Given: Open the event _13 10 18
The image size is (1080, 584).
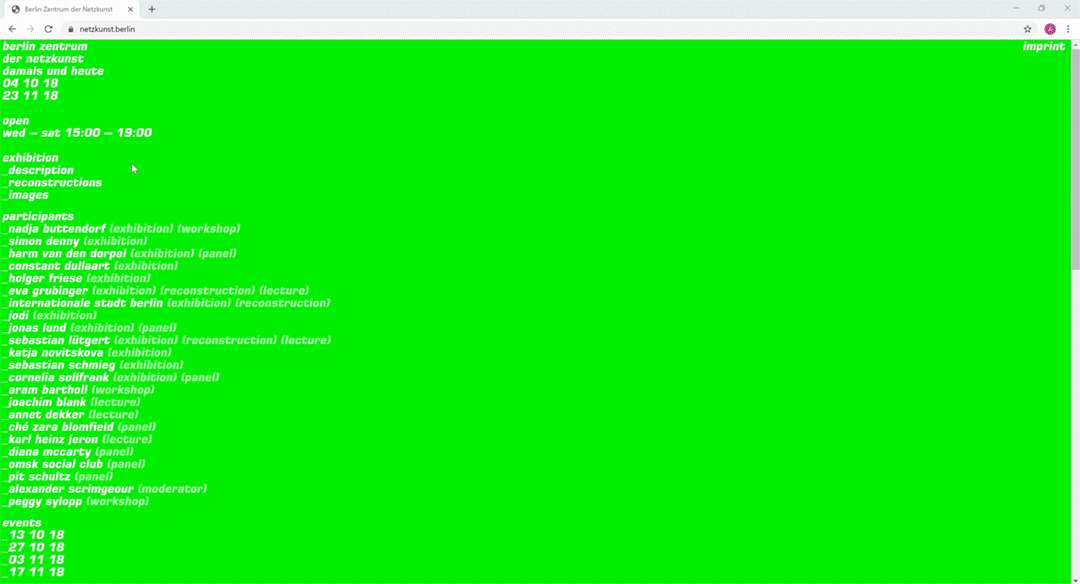Looking at the screenshot, I should [x=34, y=535].
